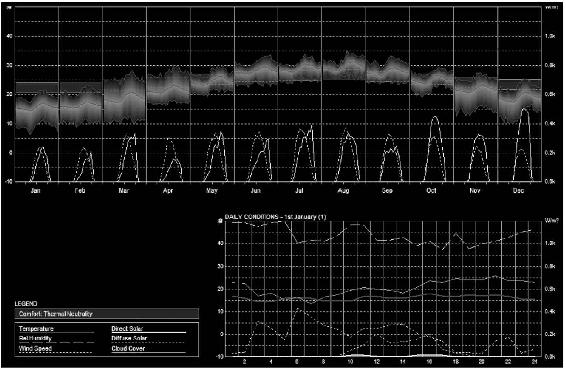This screenshot has height=370, width=566.
Task: Select the Mar month label
Action: [123, 190]
